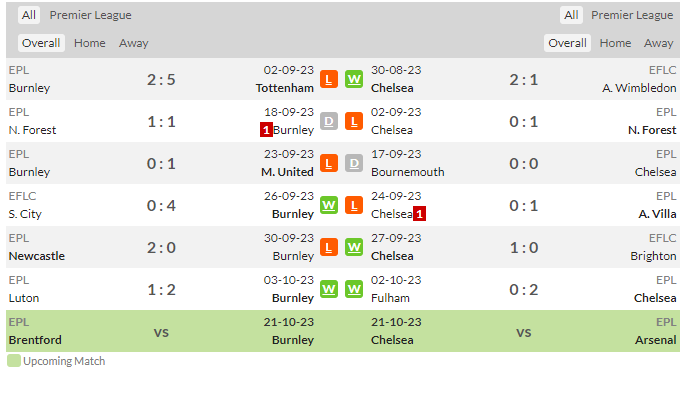Screen dimensions: 685x393
Task: Switch the left panel to Home tab
Action: [x=90, y=43]
